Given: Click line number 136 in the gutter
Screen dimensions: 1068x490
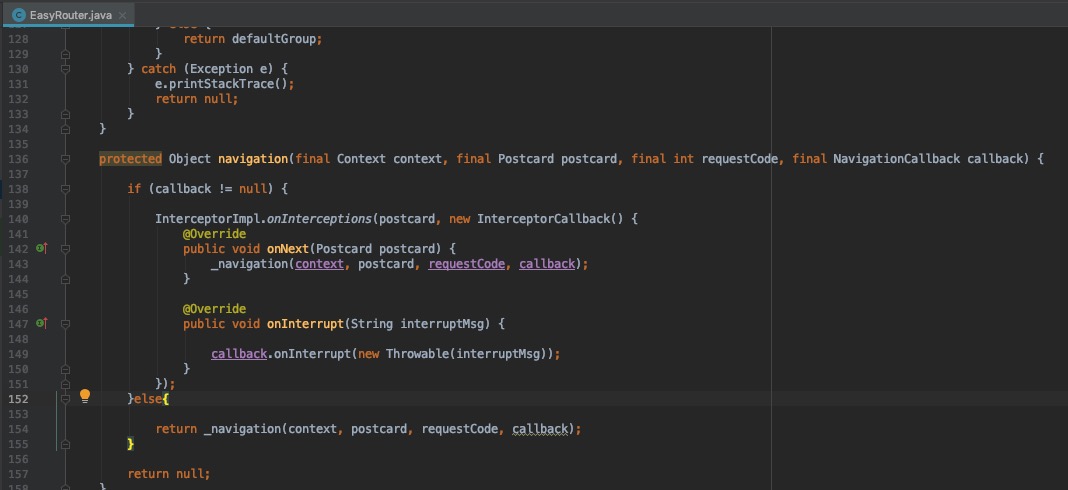Looking at the screenshot, I should 18,159.
